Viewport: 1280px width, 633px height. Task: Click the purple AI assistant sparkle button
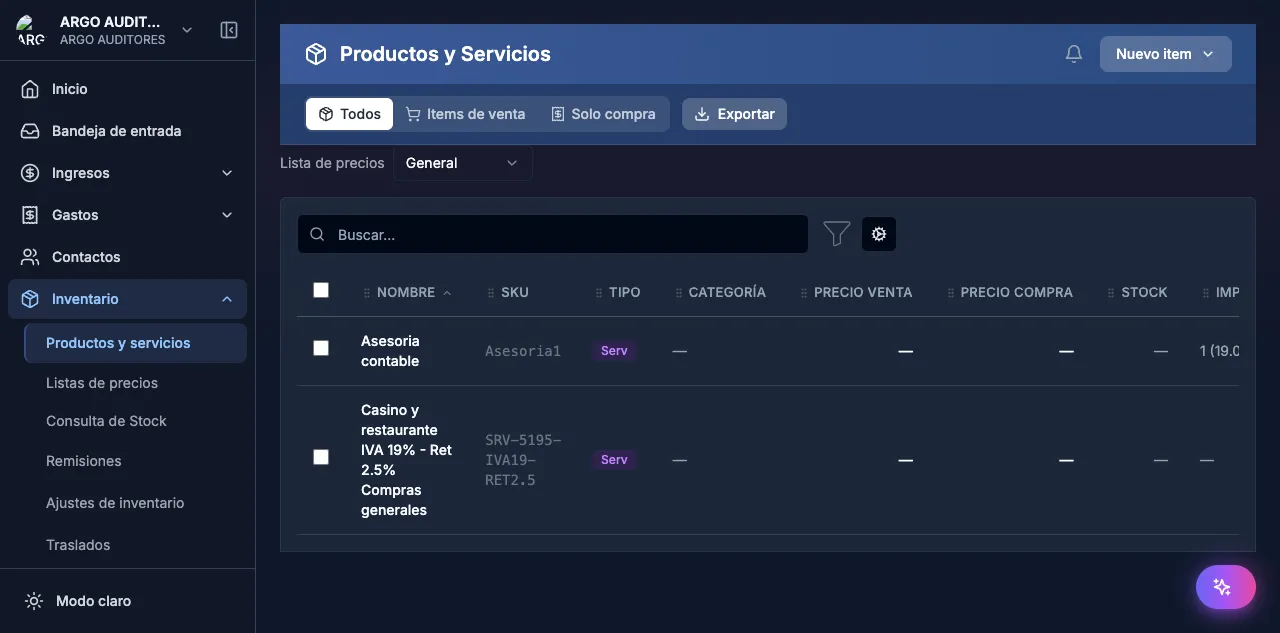point(1225,586)
